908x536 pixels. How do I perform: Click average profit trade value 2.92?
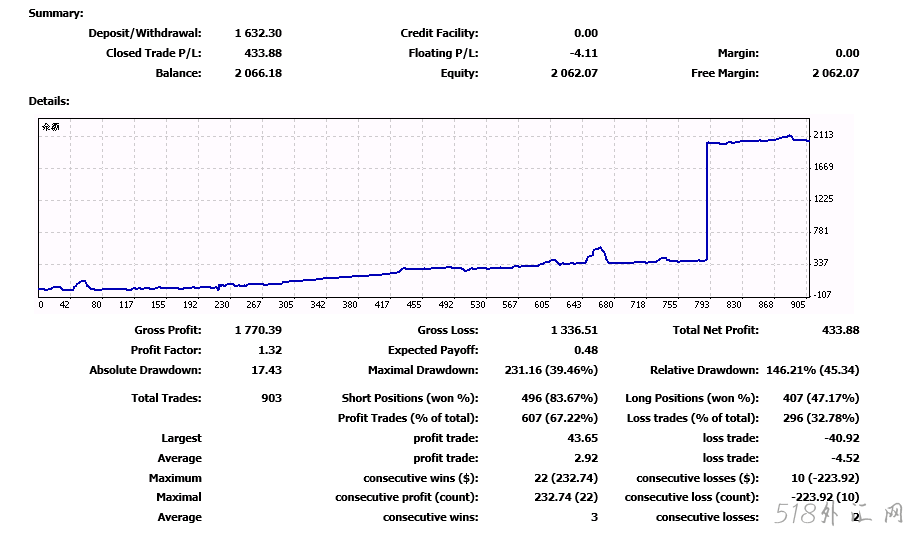(x=586, y=458)
